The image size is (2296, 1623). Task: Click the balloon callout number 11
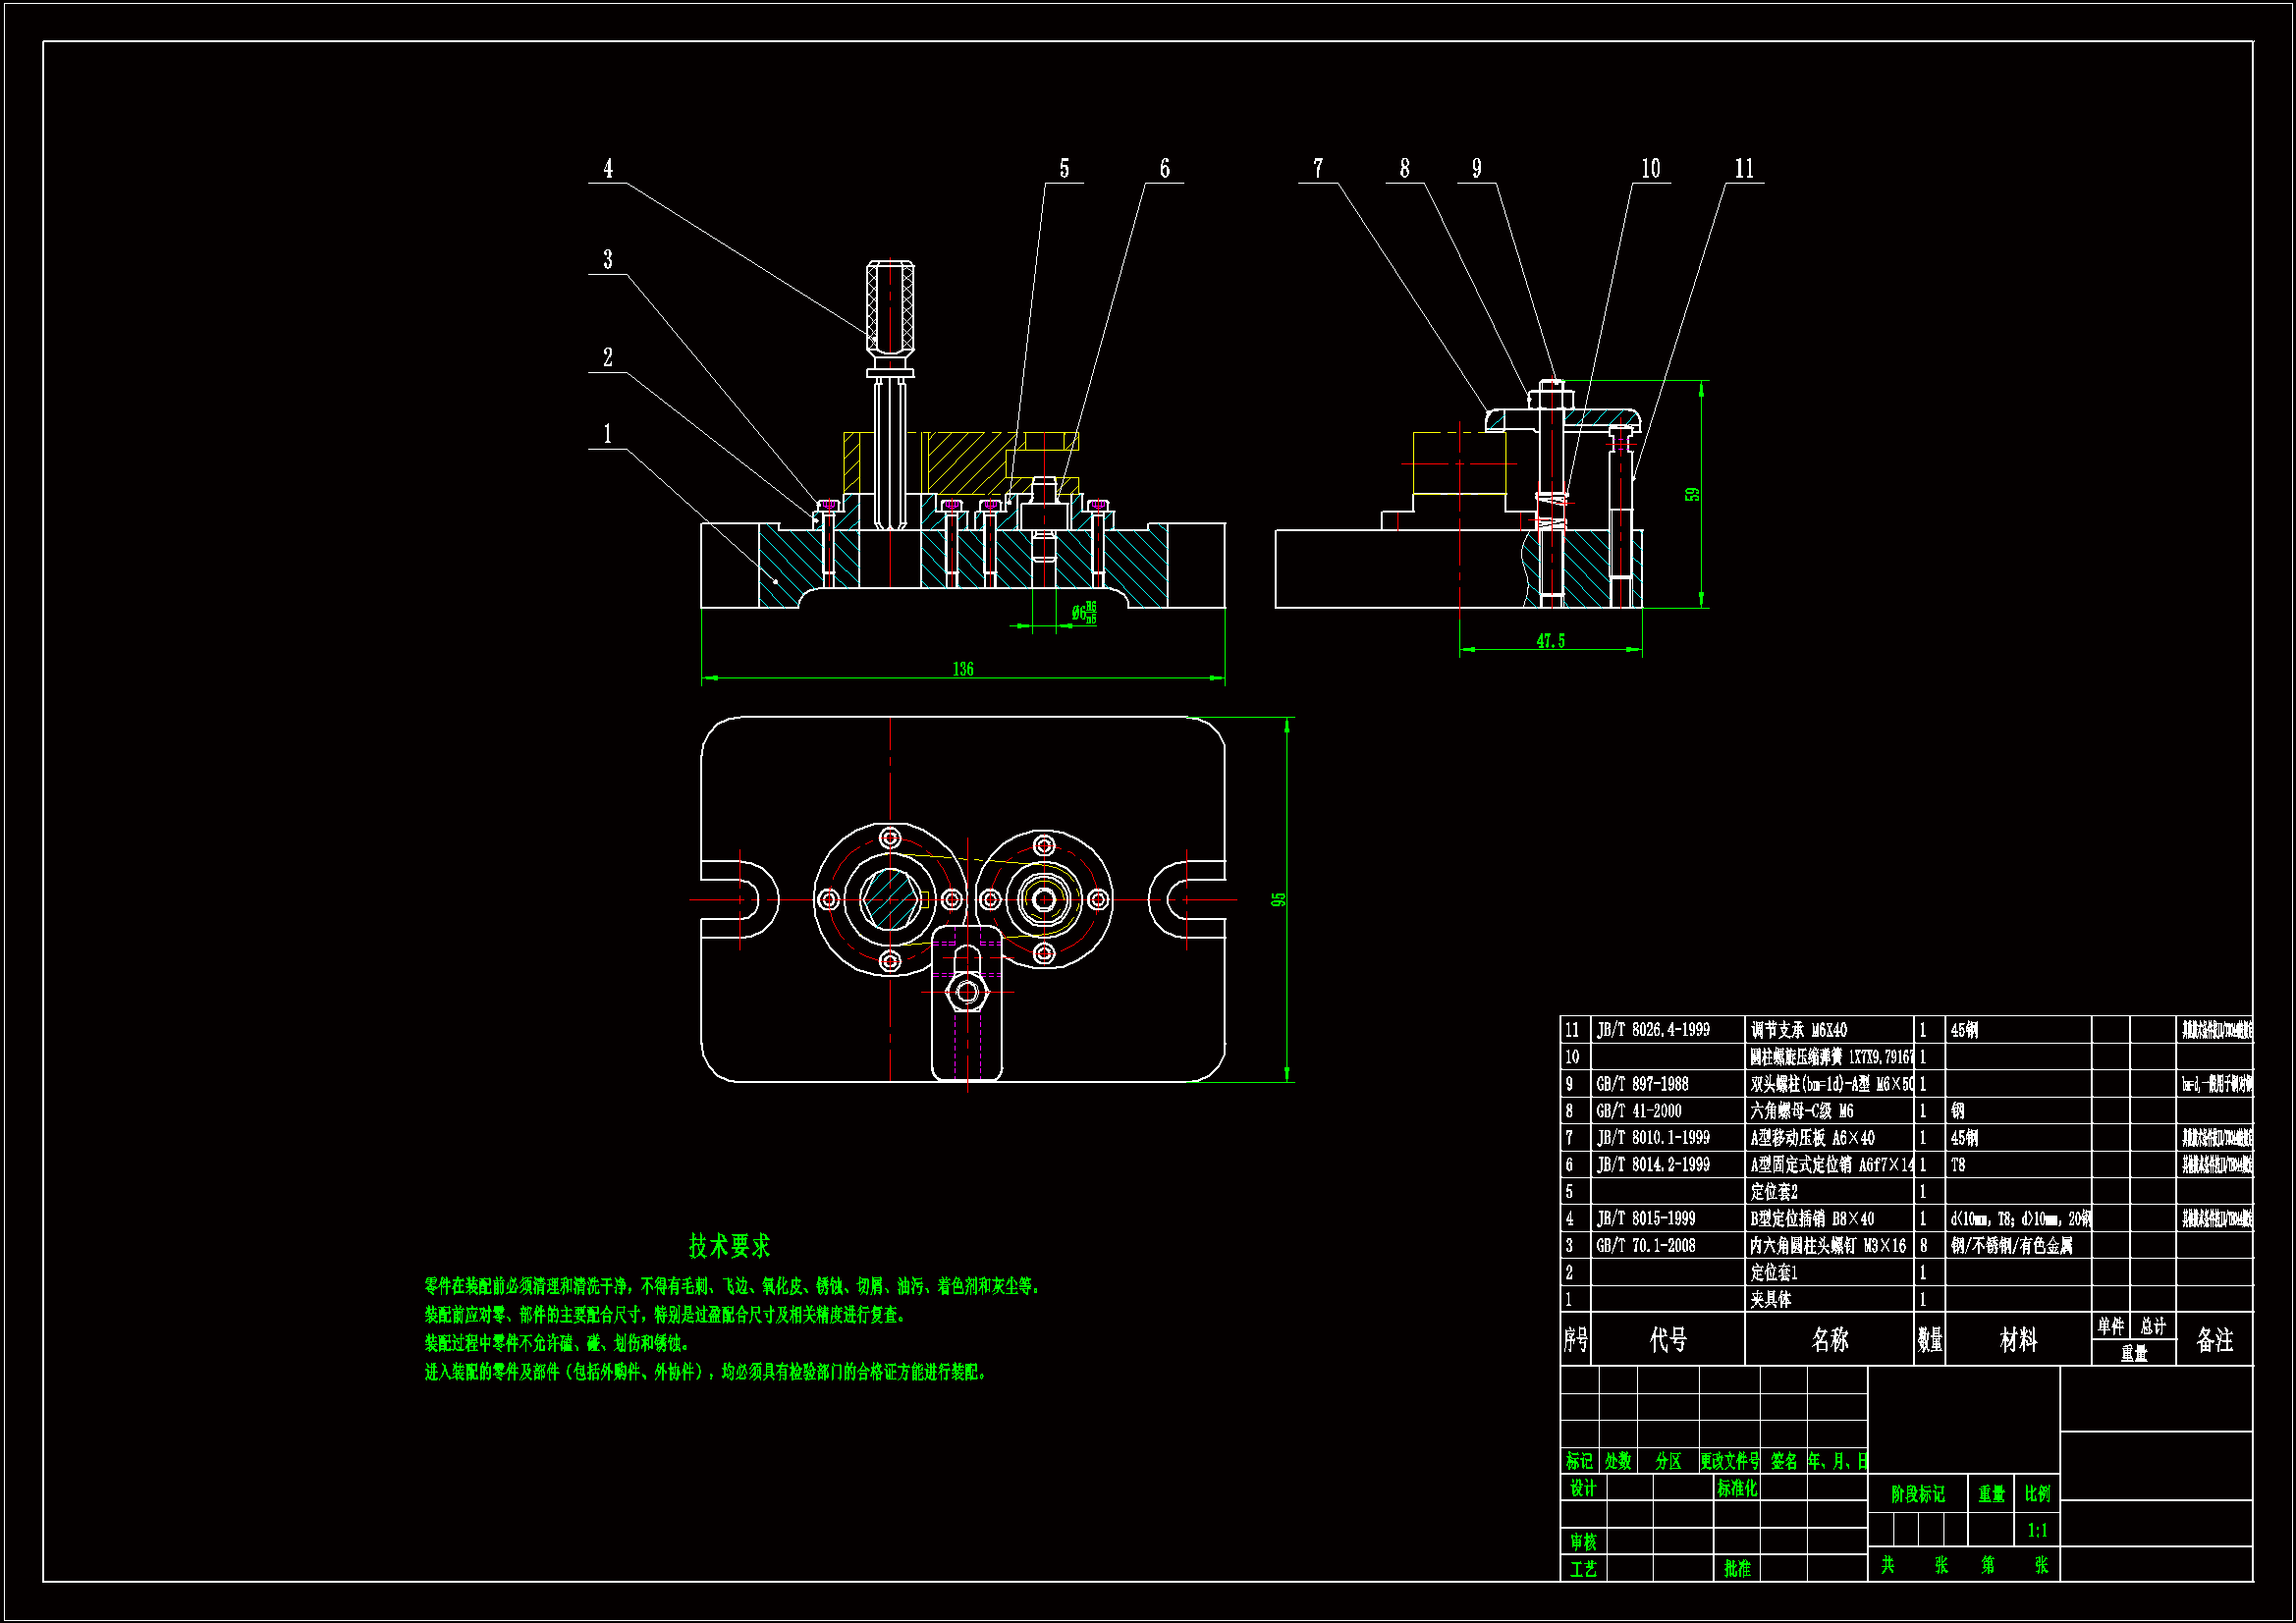[x=1744, y=169]
